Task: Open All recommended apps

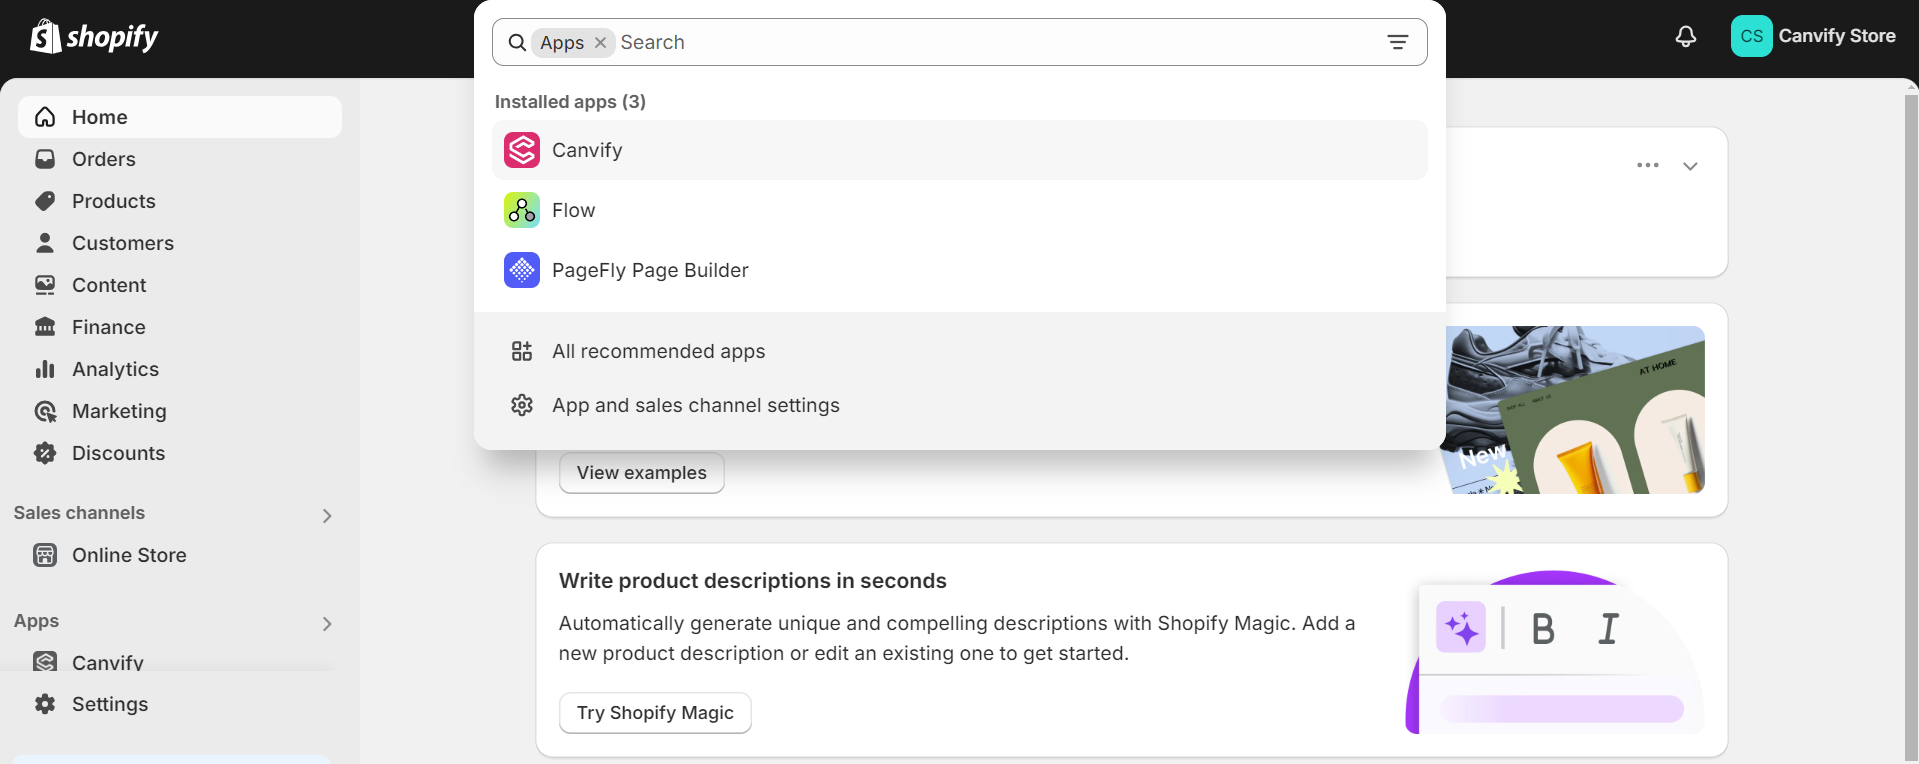Action: pyautogui.click(x=959, y=351)
